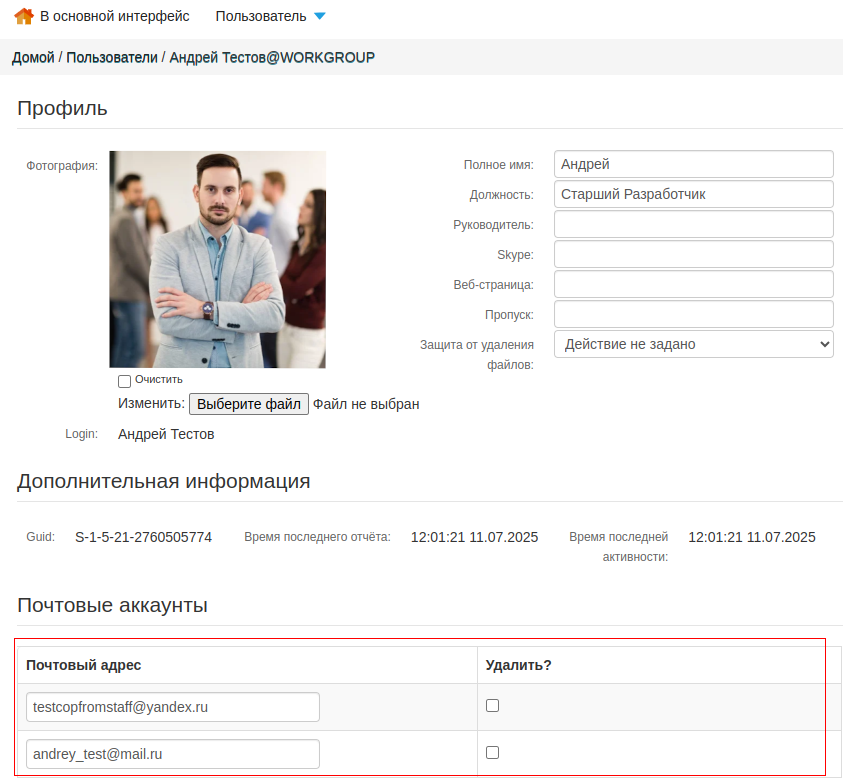Focus the Пропуск input field

pos(693,314)
